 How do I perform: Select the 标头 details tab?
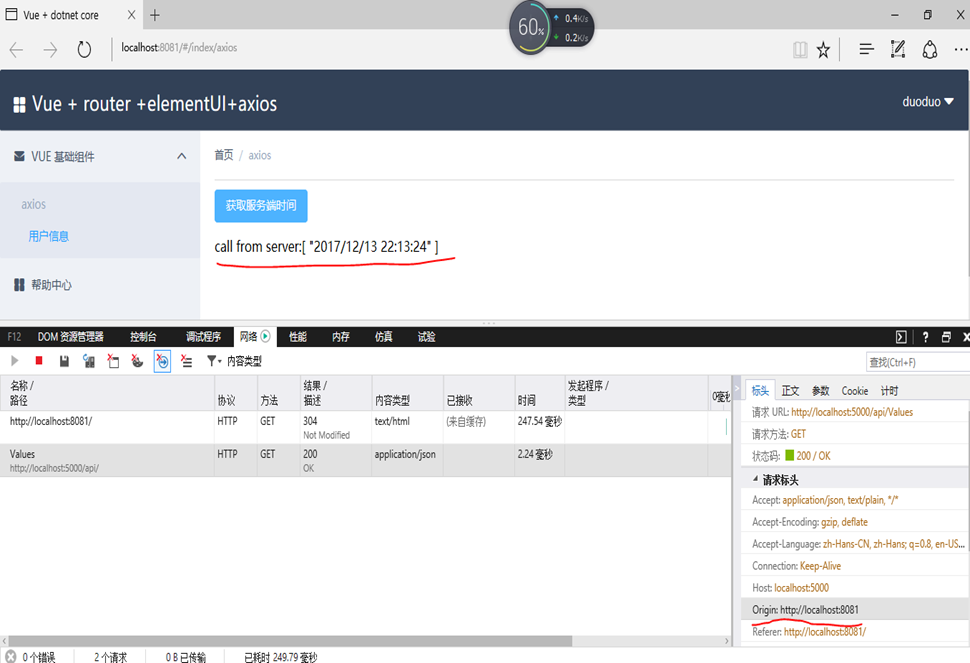(x=760, y=390)
